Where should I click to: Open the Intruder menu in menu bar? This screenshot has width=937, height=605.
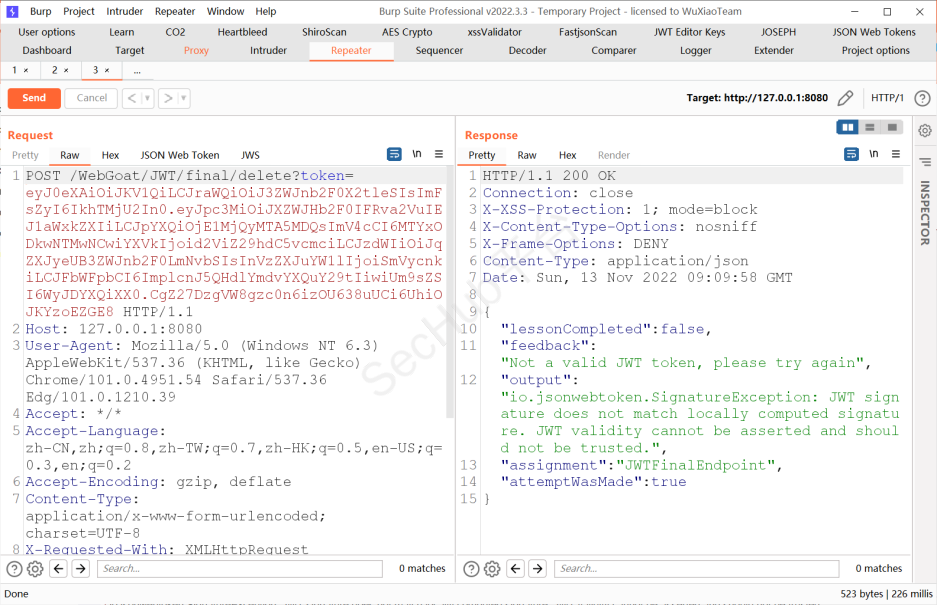(125, 11)
